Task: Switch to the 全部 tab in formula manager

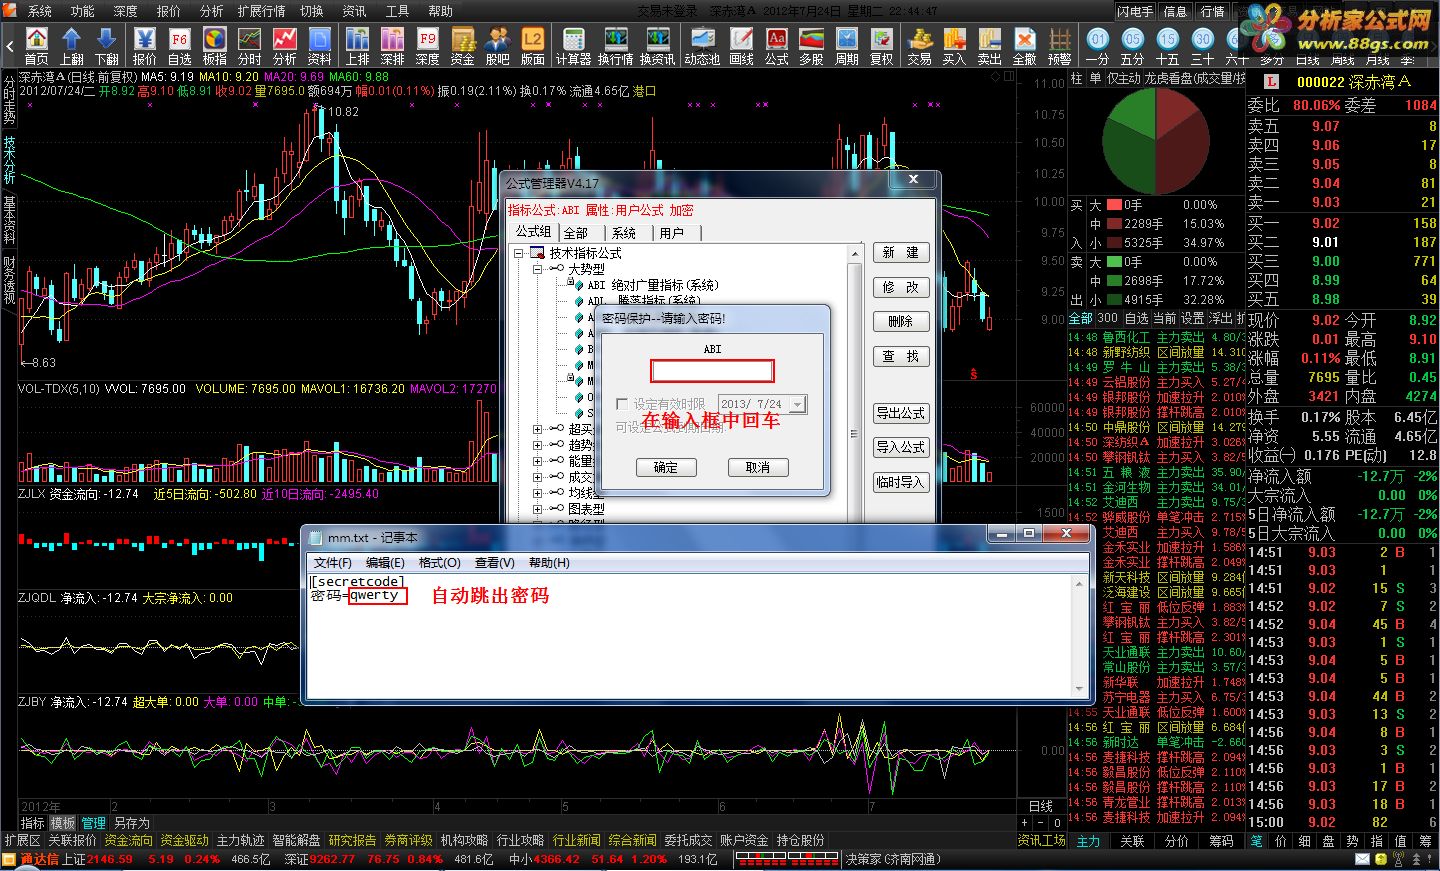Action: click(x=577, y=233)
